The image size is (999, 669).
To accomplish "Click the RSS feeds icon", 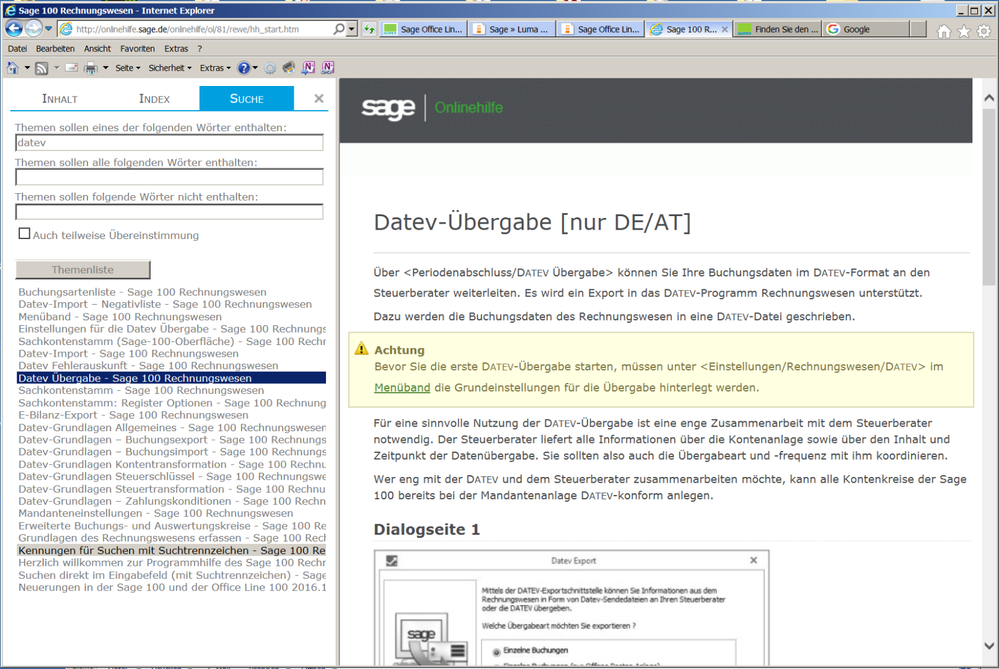I will (41, 68).
